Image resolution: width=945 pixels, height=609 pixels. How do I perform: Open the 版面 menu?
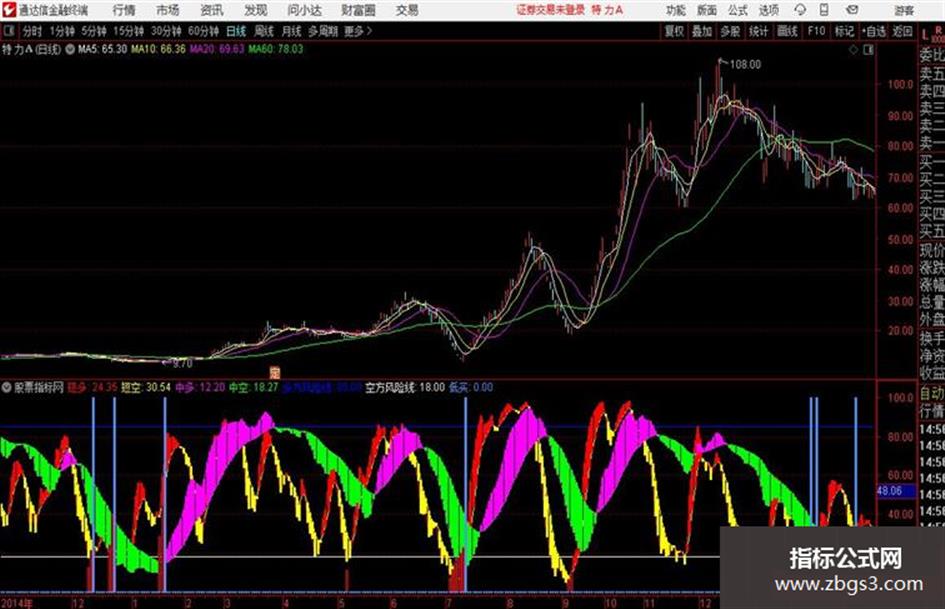click(706, 10)
